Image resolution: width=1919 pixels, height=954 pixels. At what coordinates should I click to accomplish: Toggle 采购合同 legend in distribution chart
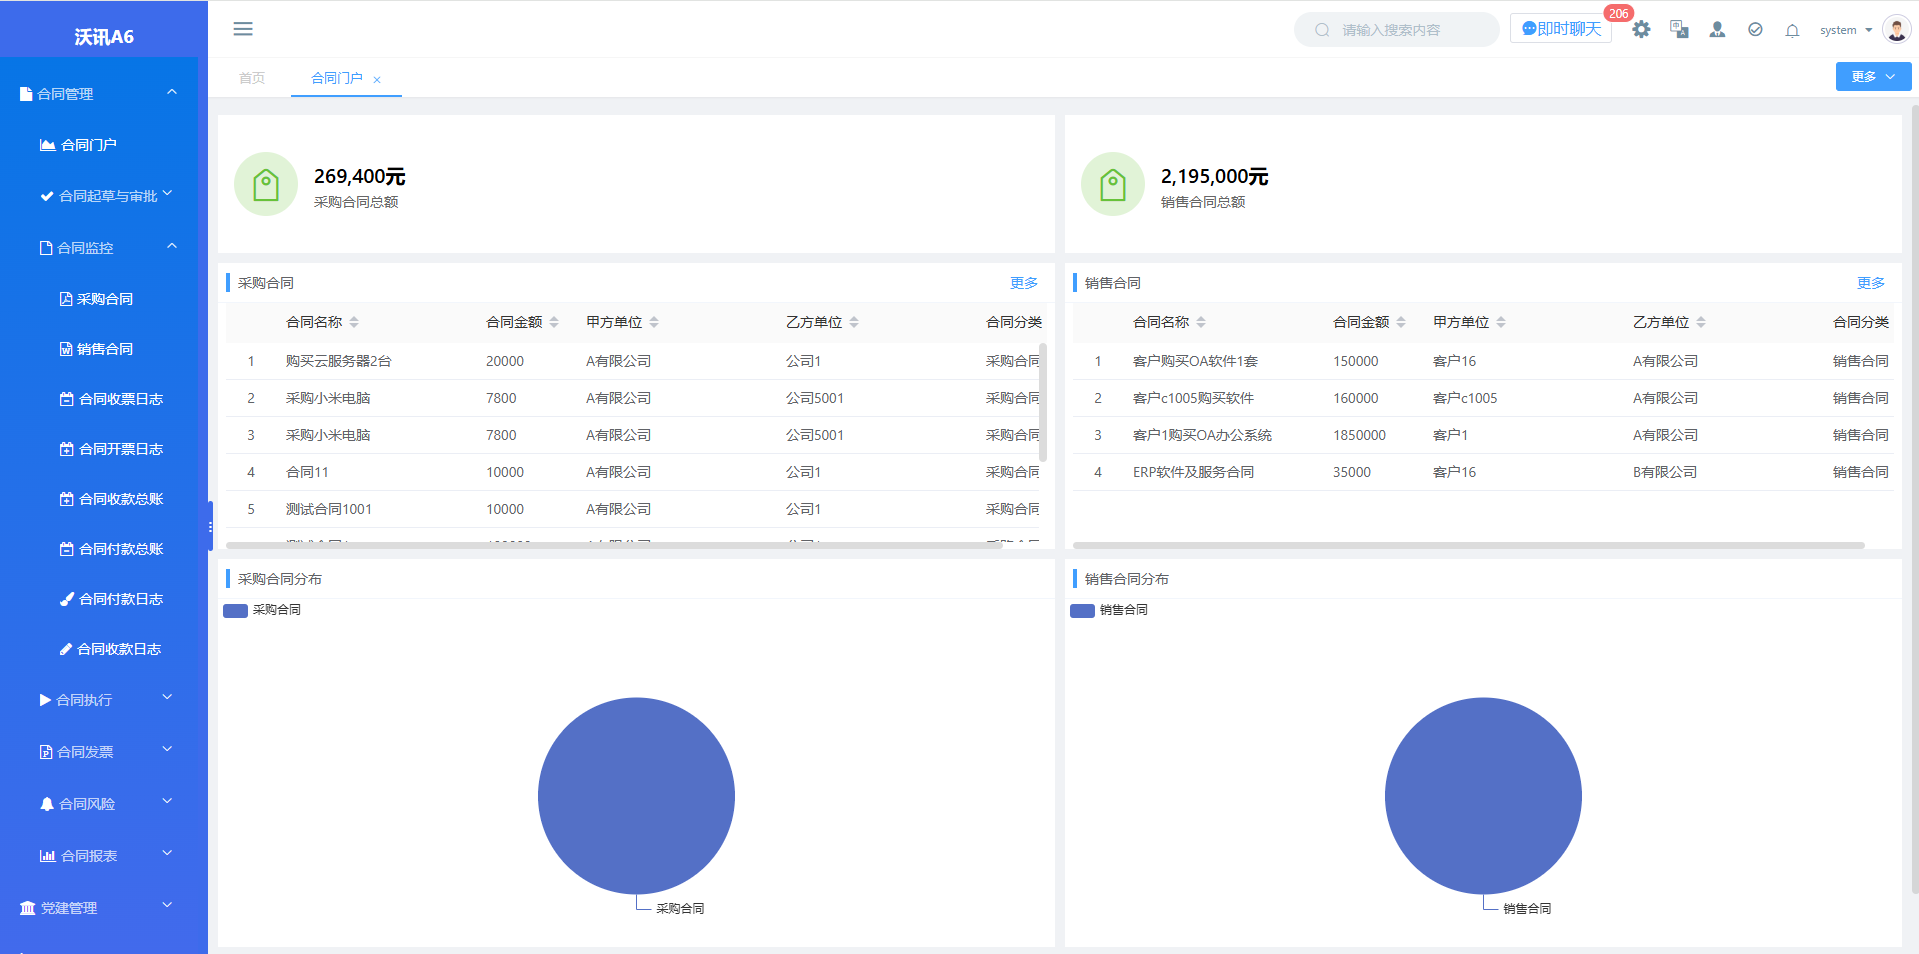(x=263, y=610)
